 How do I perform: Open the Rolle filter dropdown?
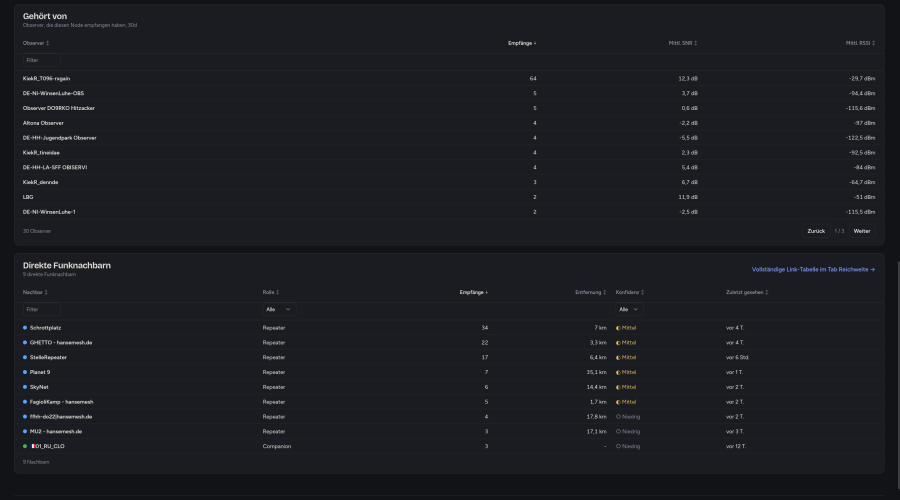coord(278,309)
